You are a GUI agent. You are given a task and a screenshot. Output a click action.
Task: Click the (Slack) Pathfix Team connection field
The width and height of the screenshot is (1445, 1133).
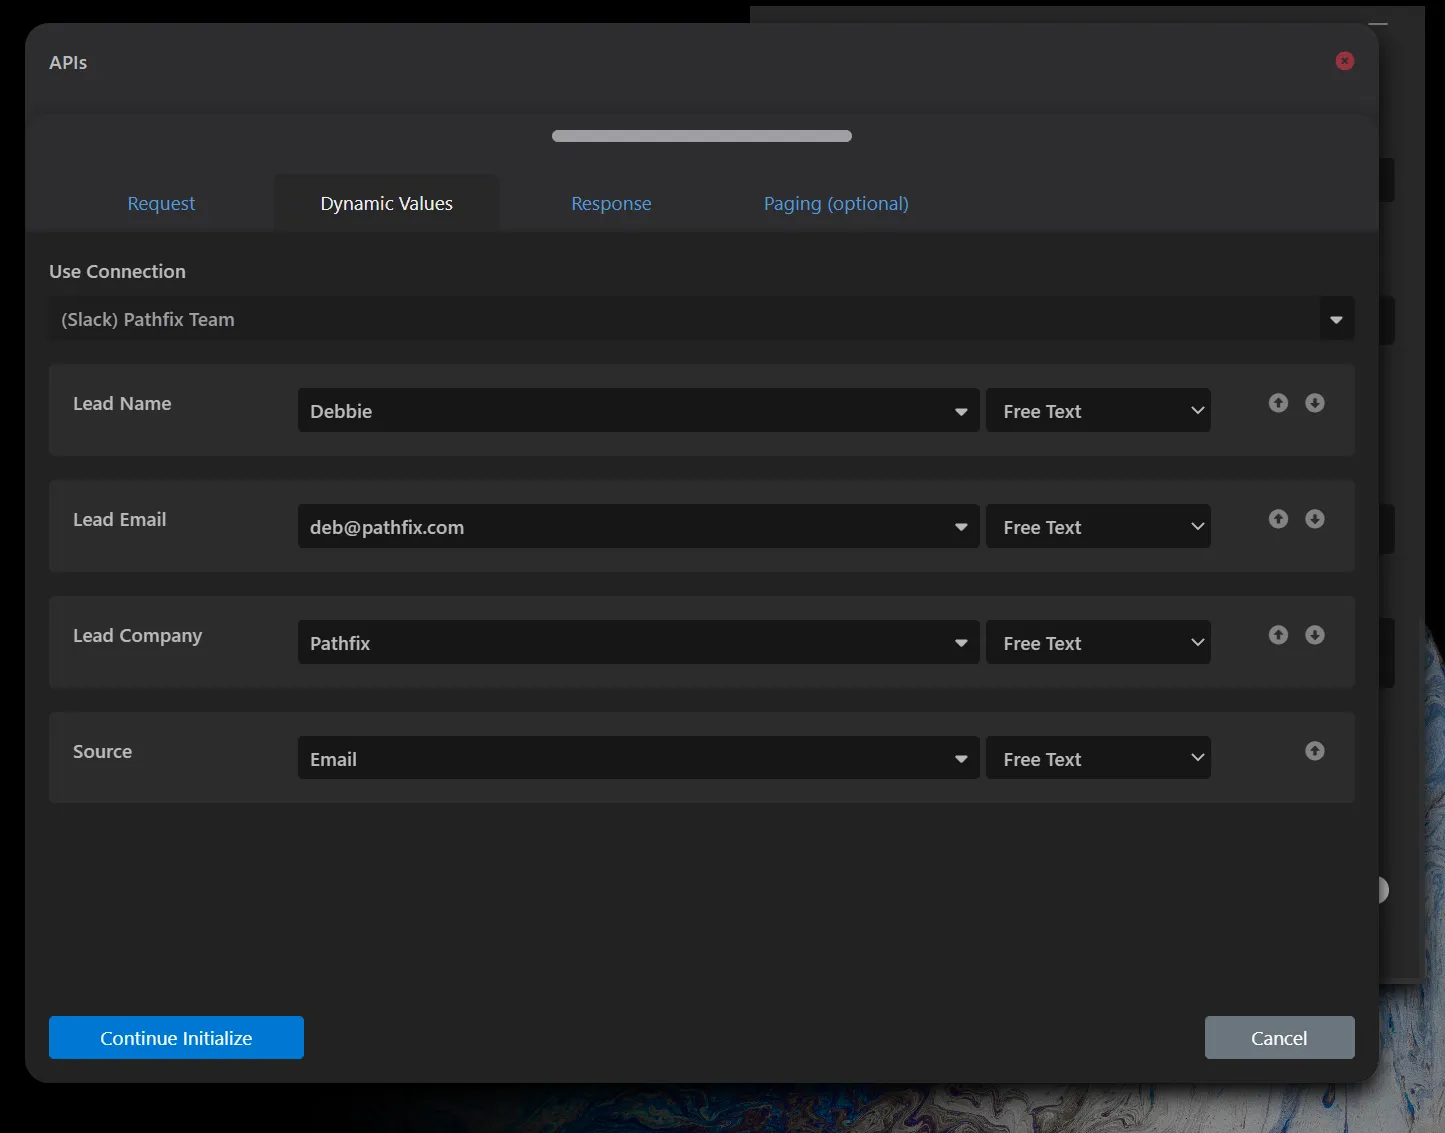[701, 319]
